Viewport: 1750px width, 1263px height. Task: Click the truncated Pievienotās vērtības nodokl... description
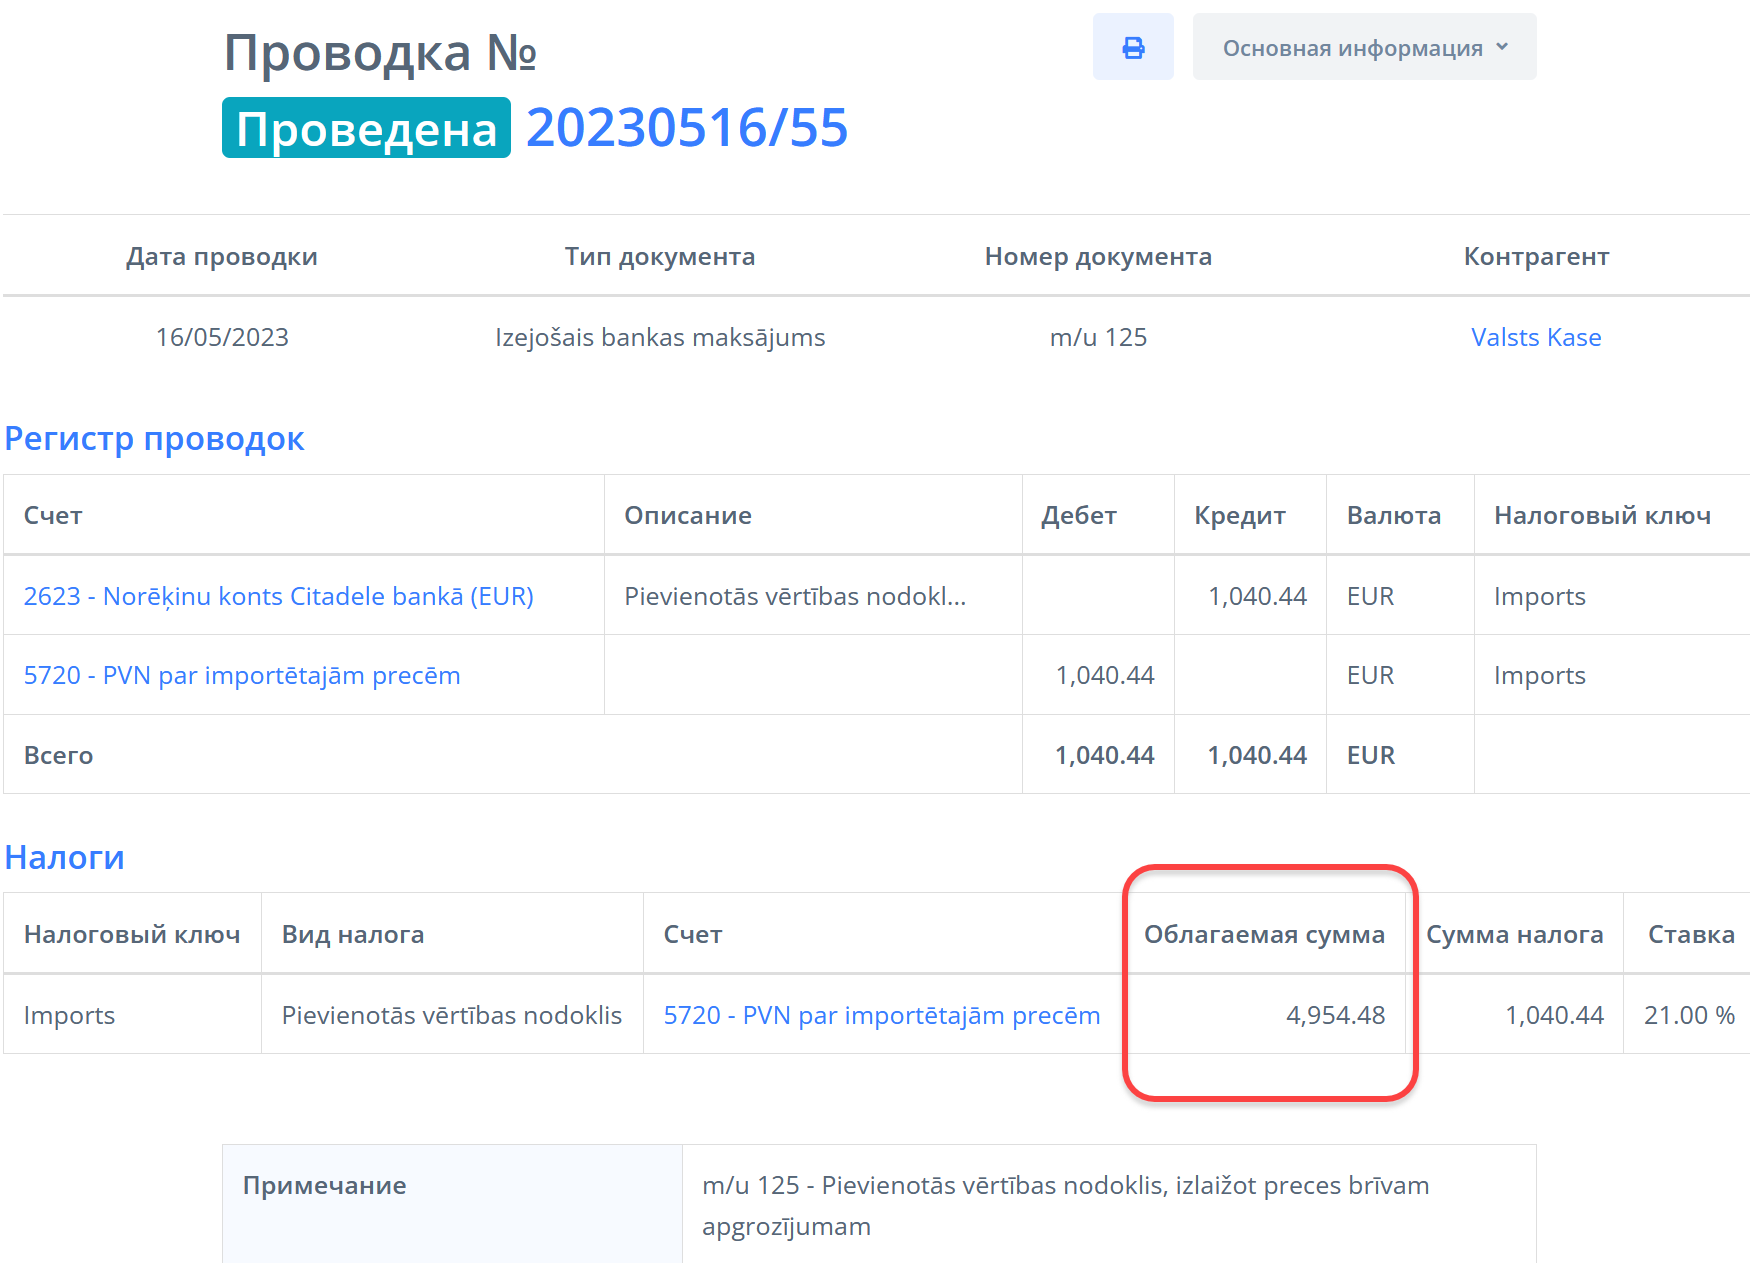(795, 596)
